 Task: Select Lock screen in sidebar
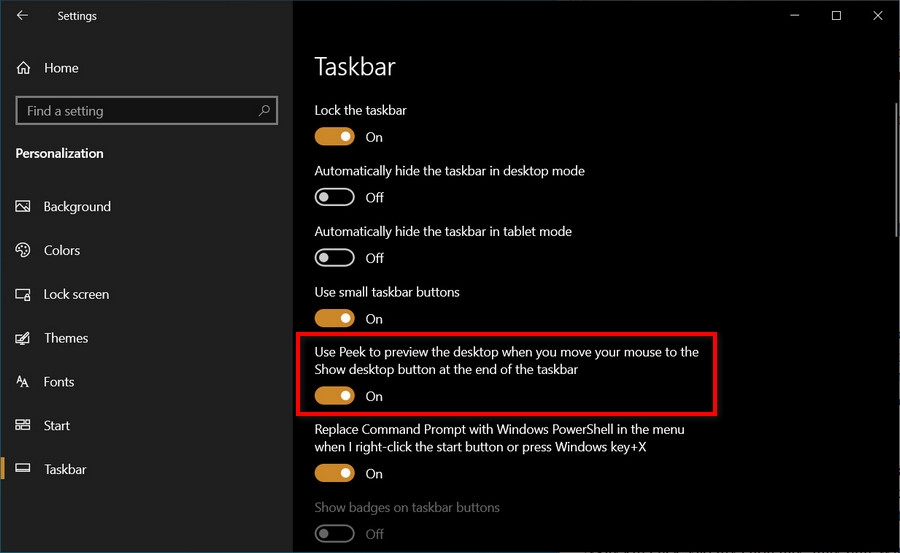(x=76, y=294)
